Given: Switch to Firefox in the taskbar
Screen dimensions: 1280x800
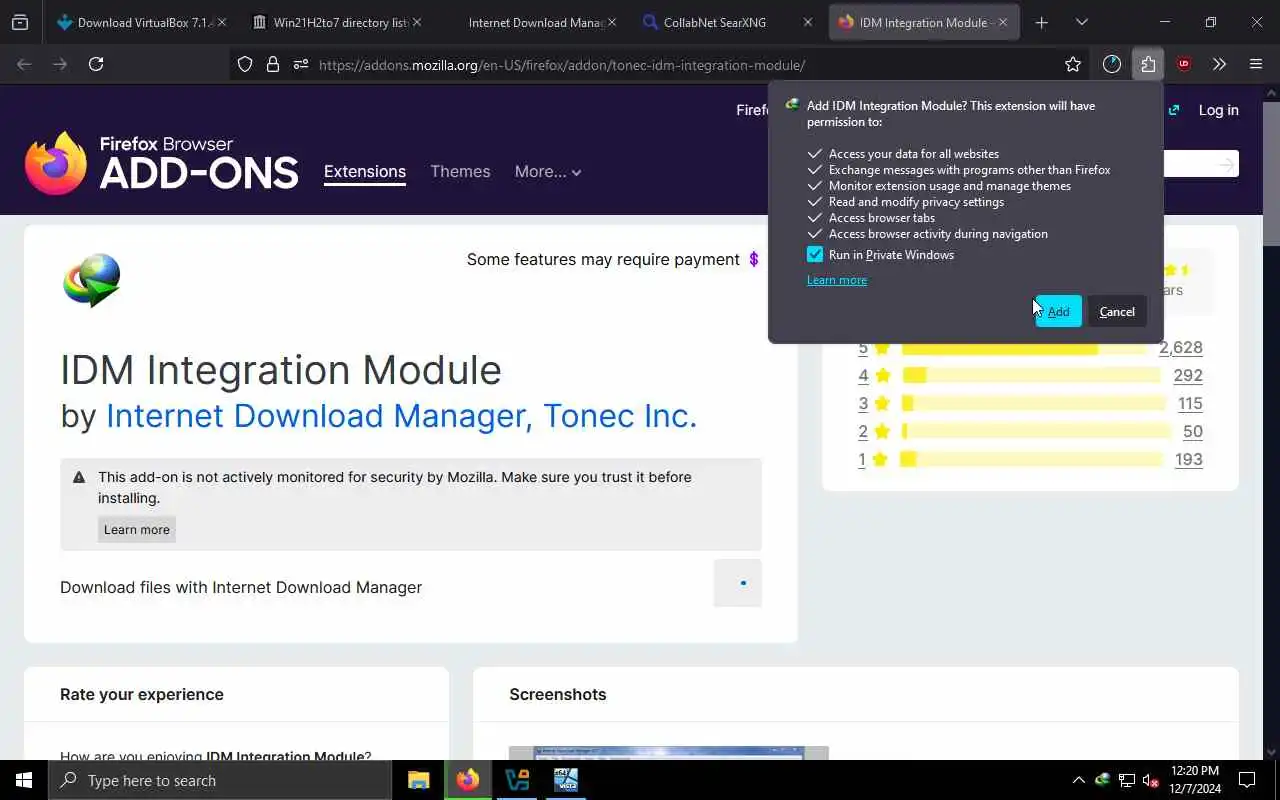Looking at the screenshot, I should tap(468, 780).
